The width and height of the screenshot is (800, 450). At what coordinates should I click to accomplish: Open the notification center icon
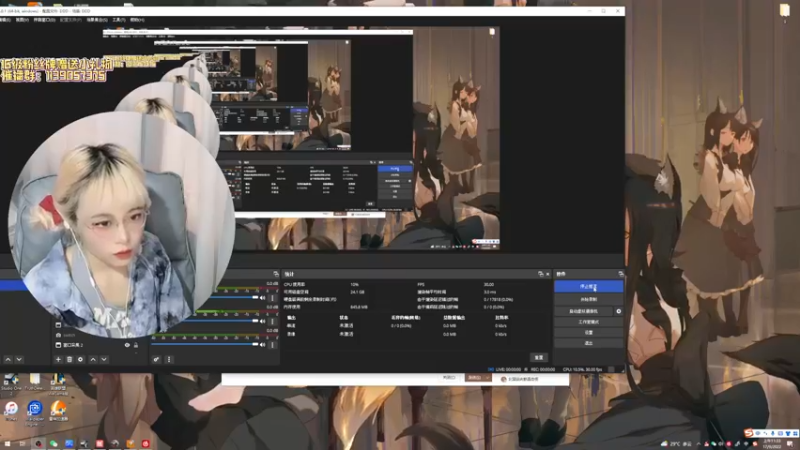point(790,444)
